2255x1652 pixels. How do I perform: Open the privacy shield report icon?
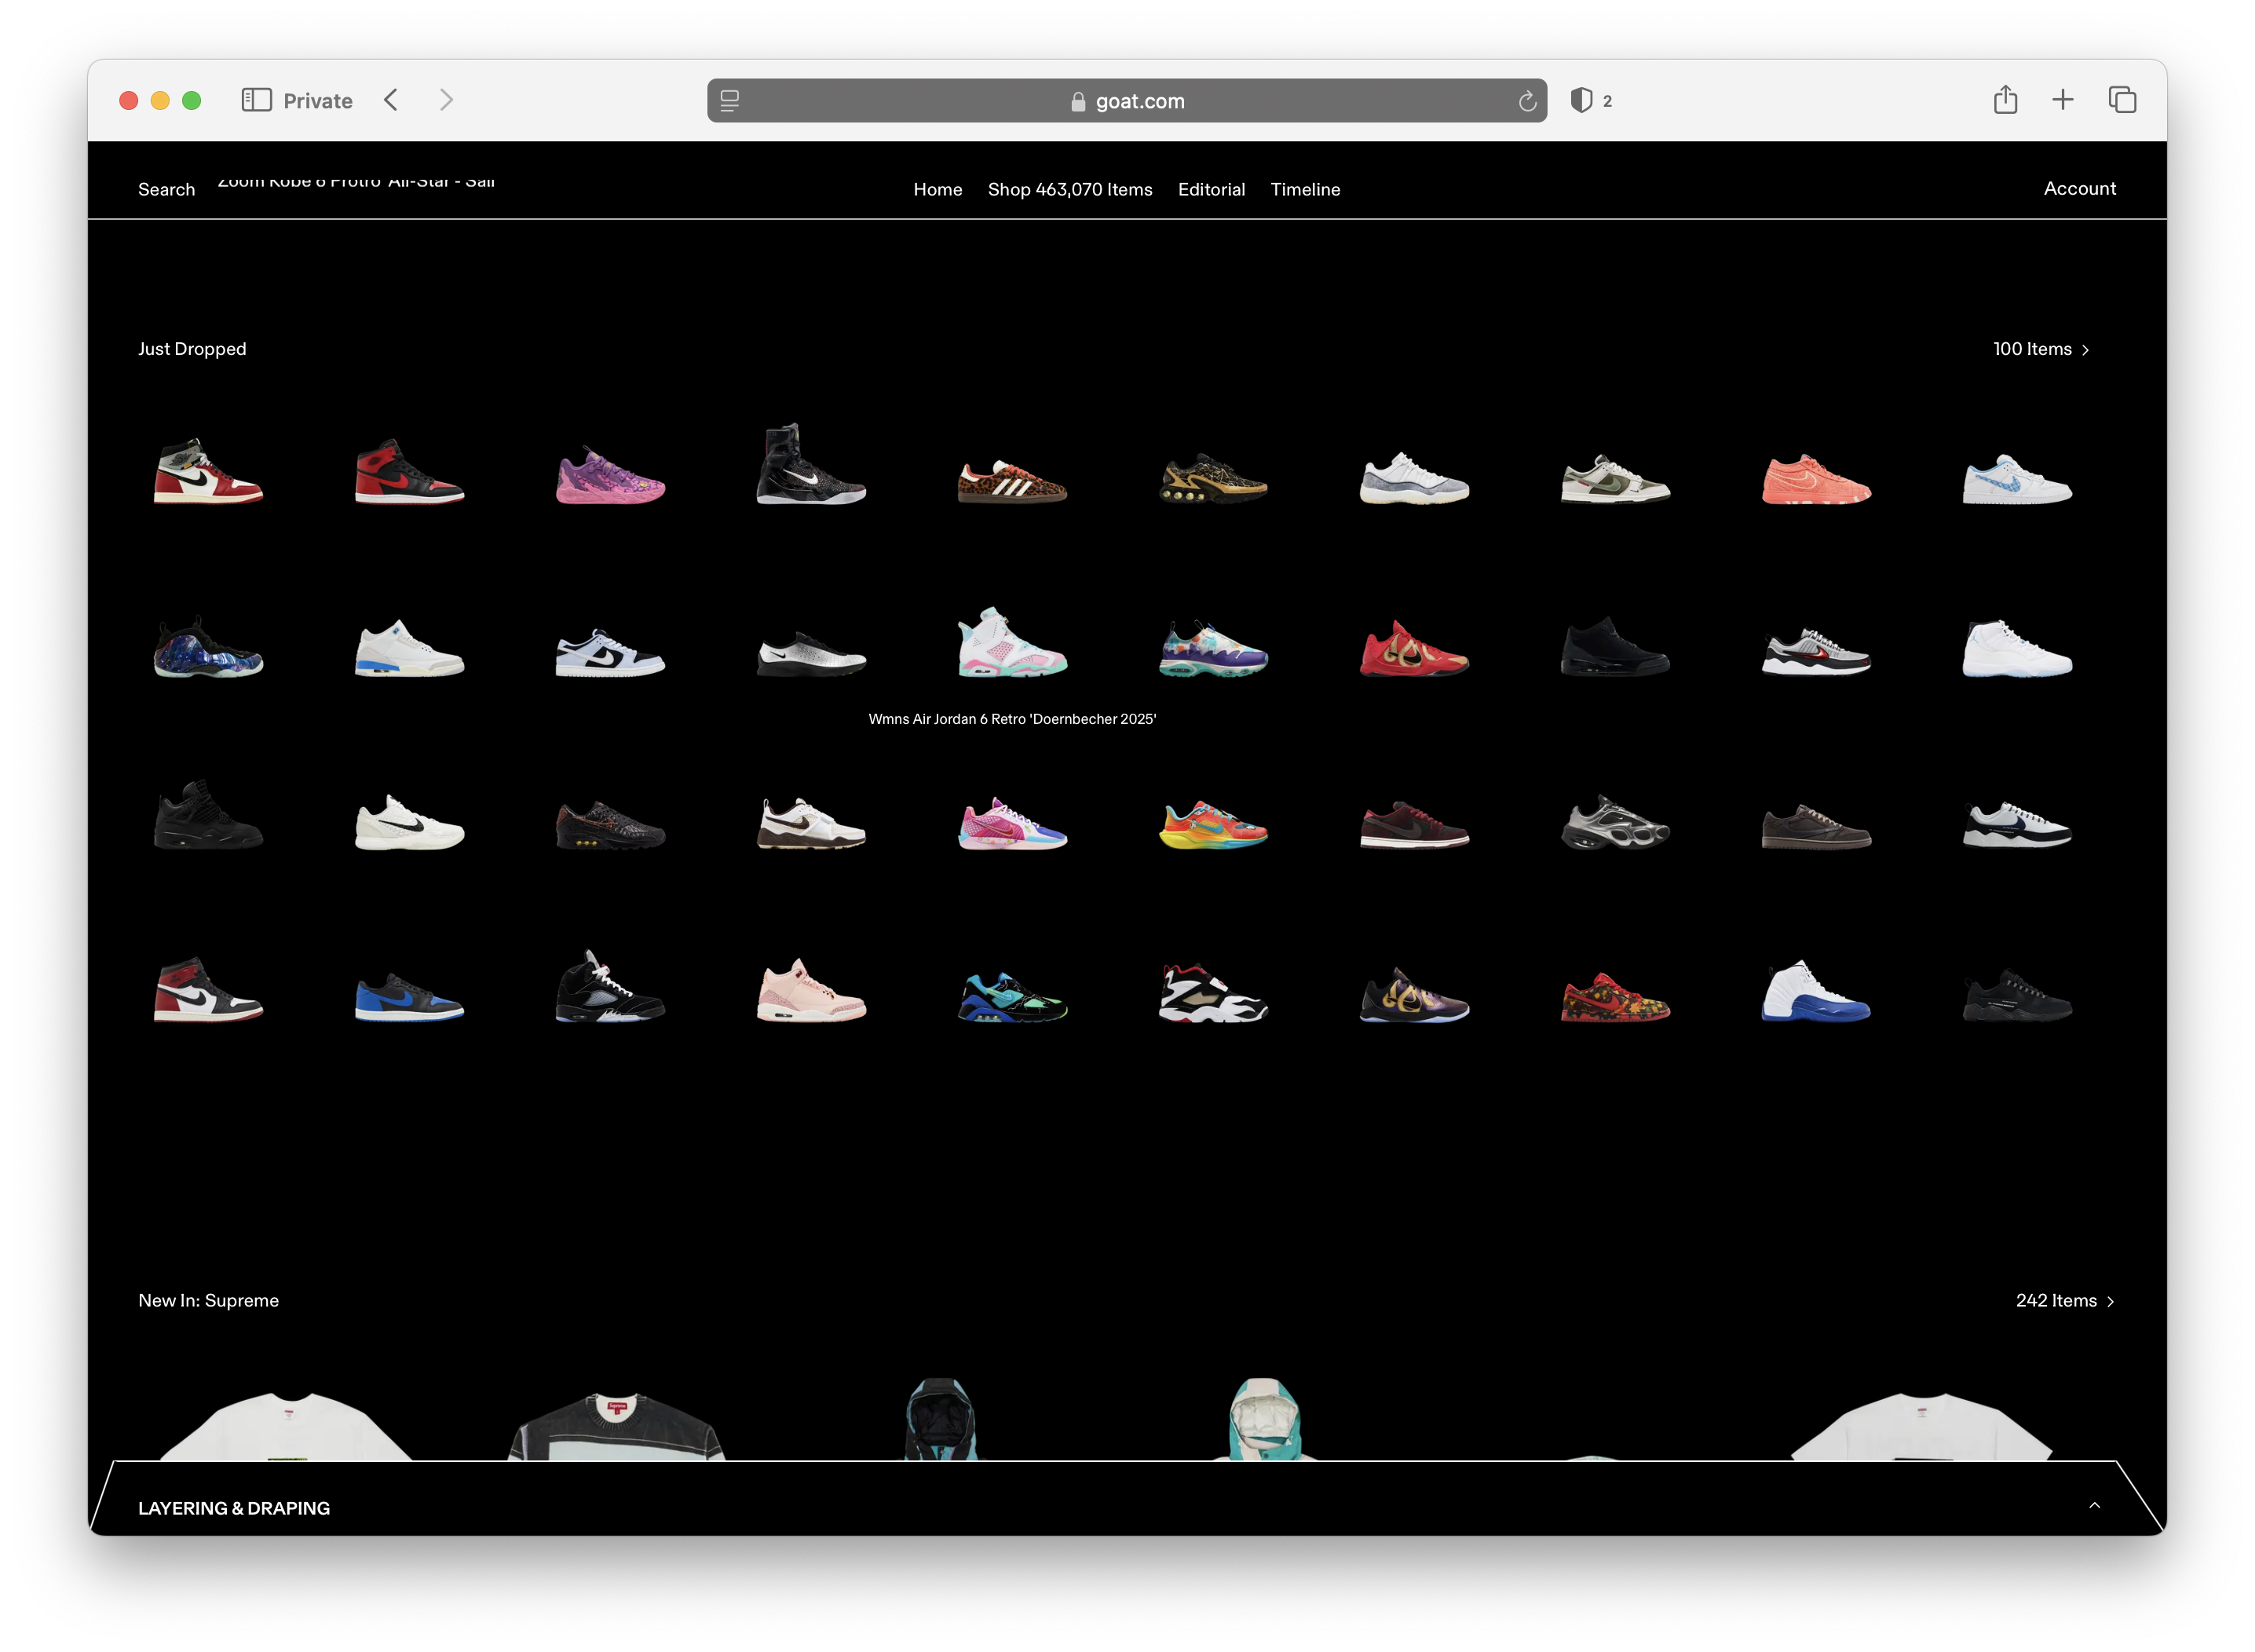1581,100
